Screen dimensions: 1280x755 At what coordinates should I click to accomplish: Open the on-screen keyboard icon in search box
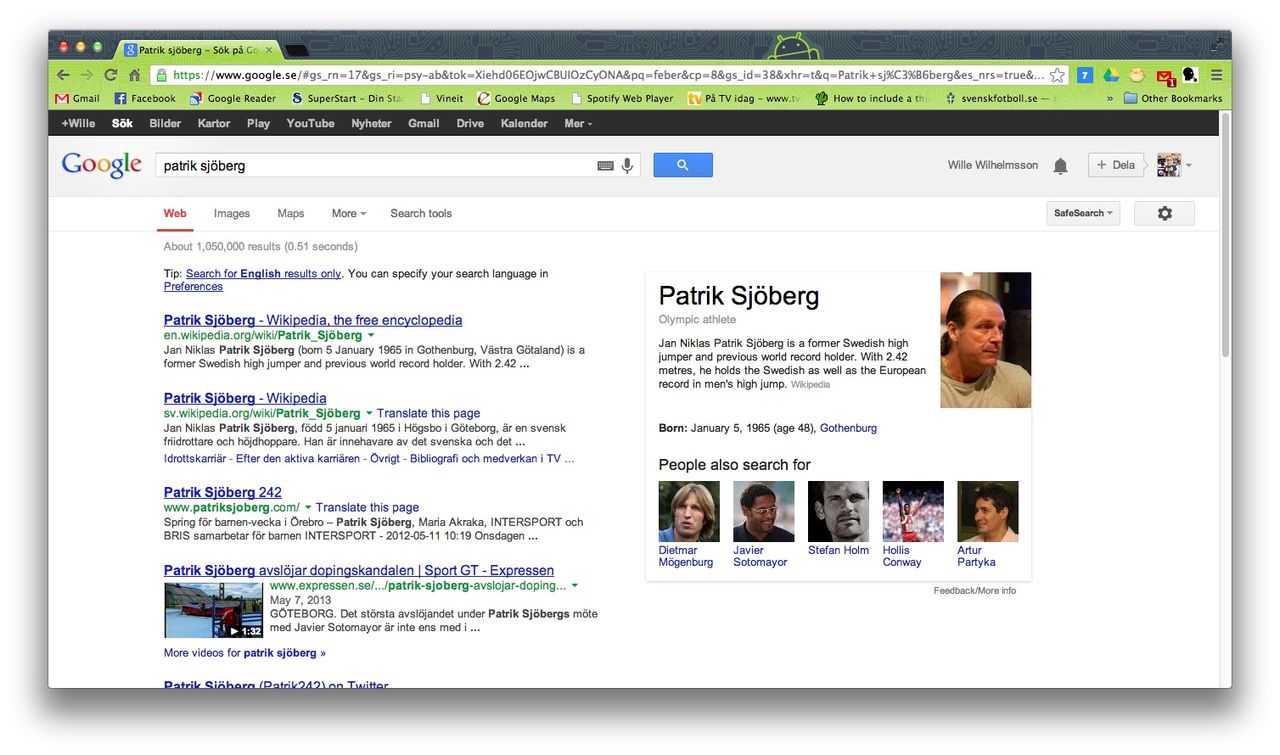[605, 166]
